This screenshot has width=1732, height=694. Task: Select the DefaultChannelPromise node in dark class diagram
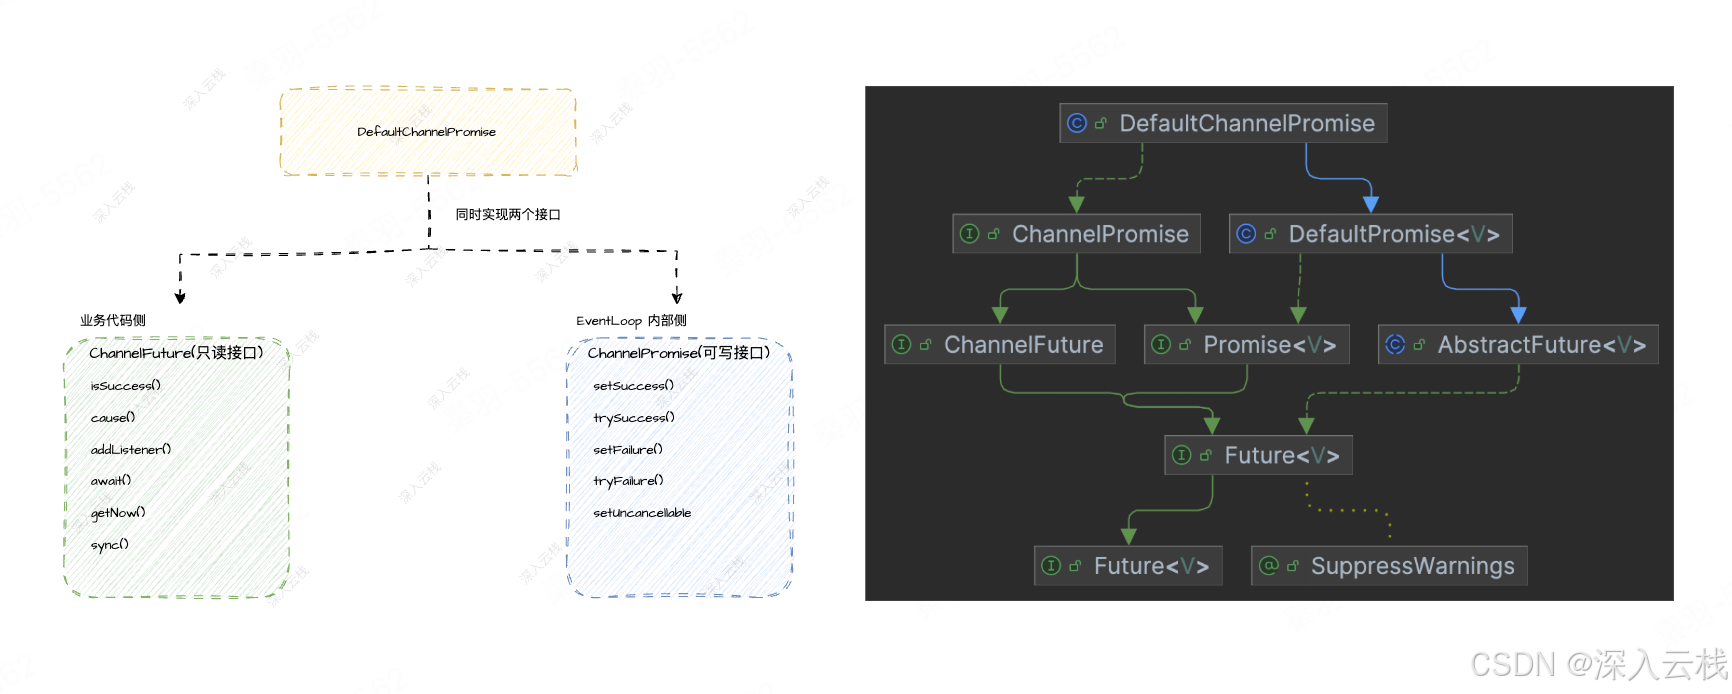click(x=1223, y=123)
